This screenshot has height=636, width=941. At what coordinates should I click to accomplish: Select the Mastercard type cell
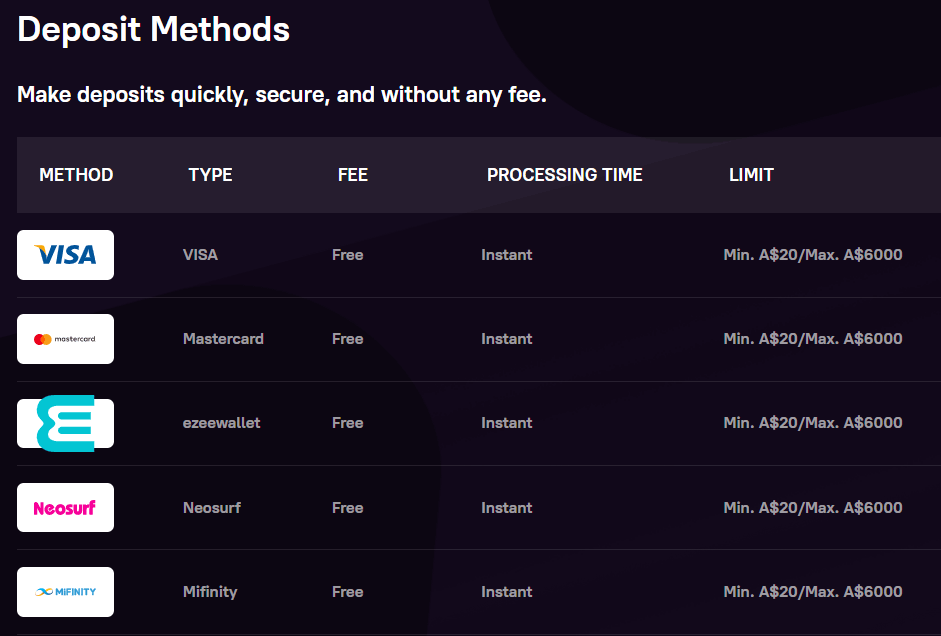click(x=223, y=339)
